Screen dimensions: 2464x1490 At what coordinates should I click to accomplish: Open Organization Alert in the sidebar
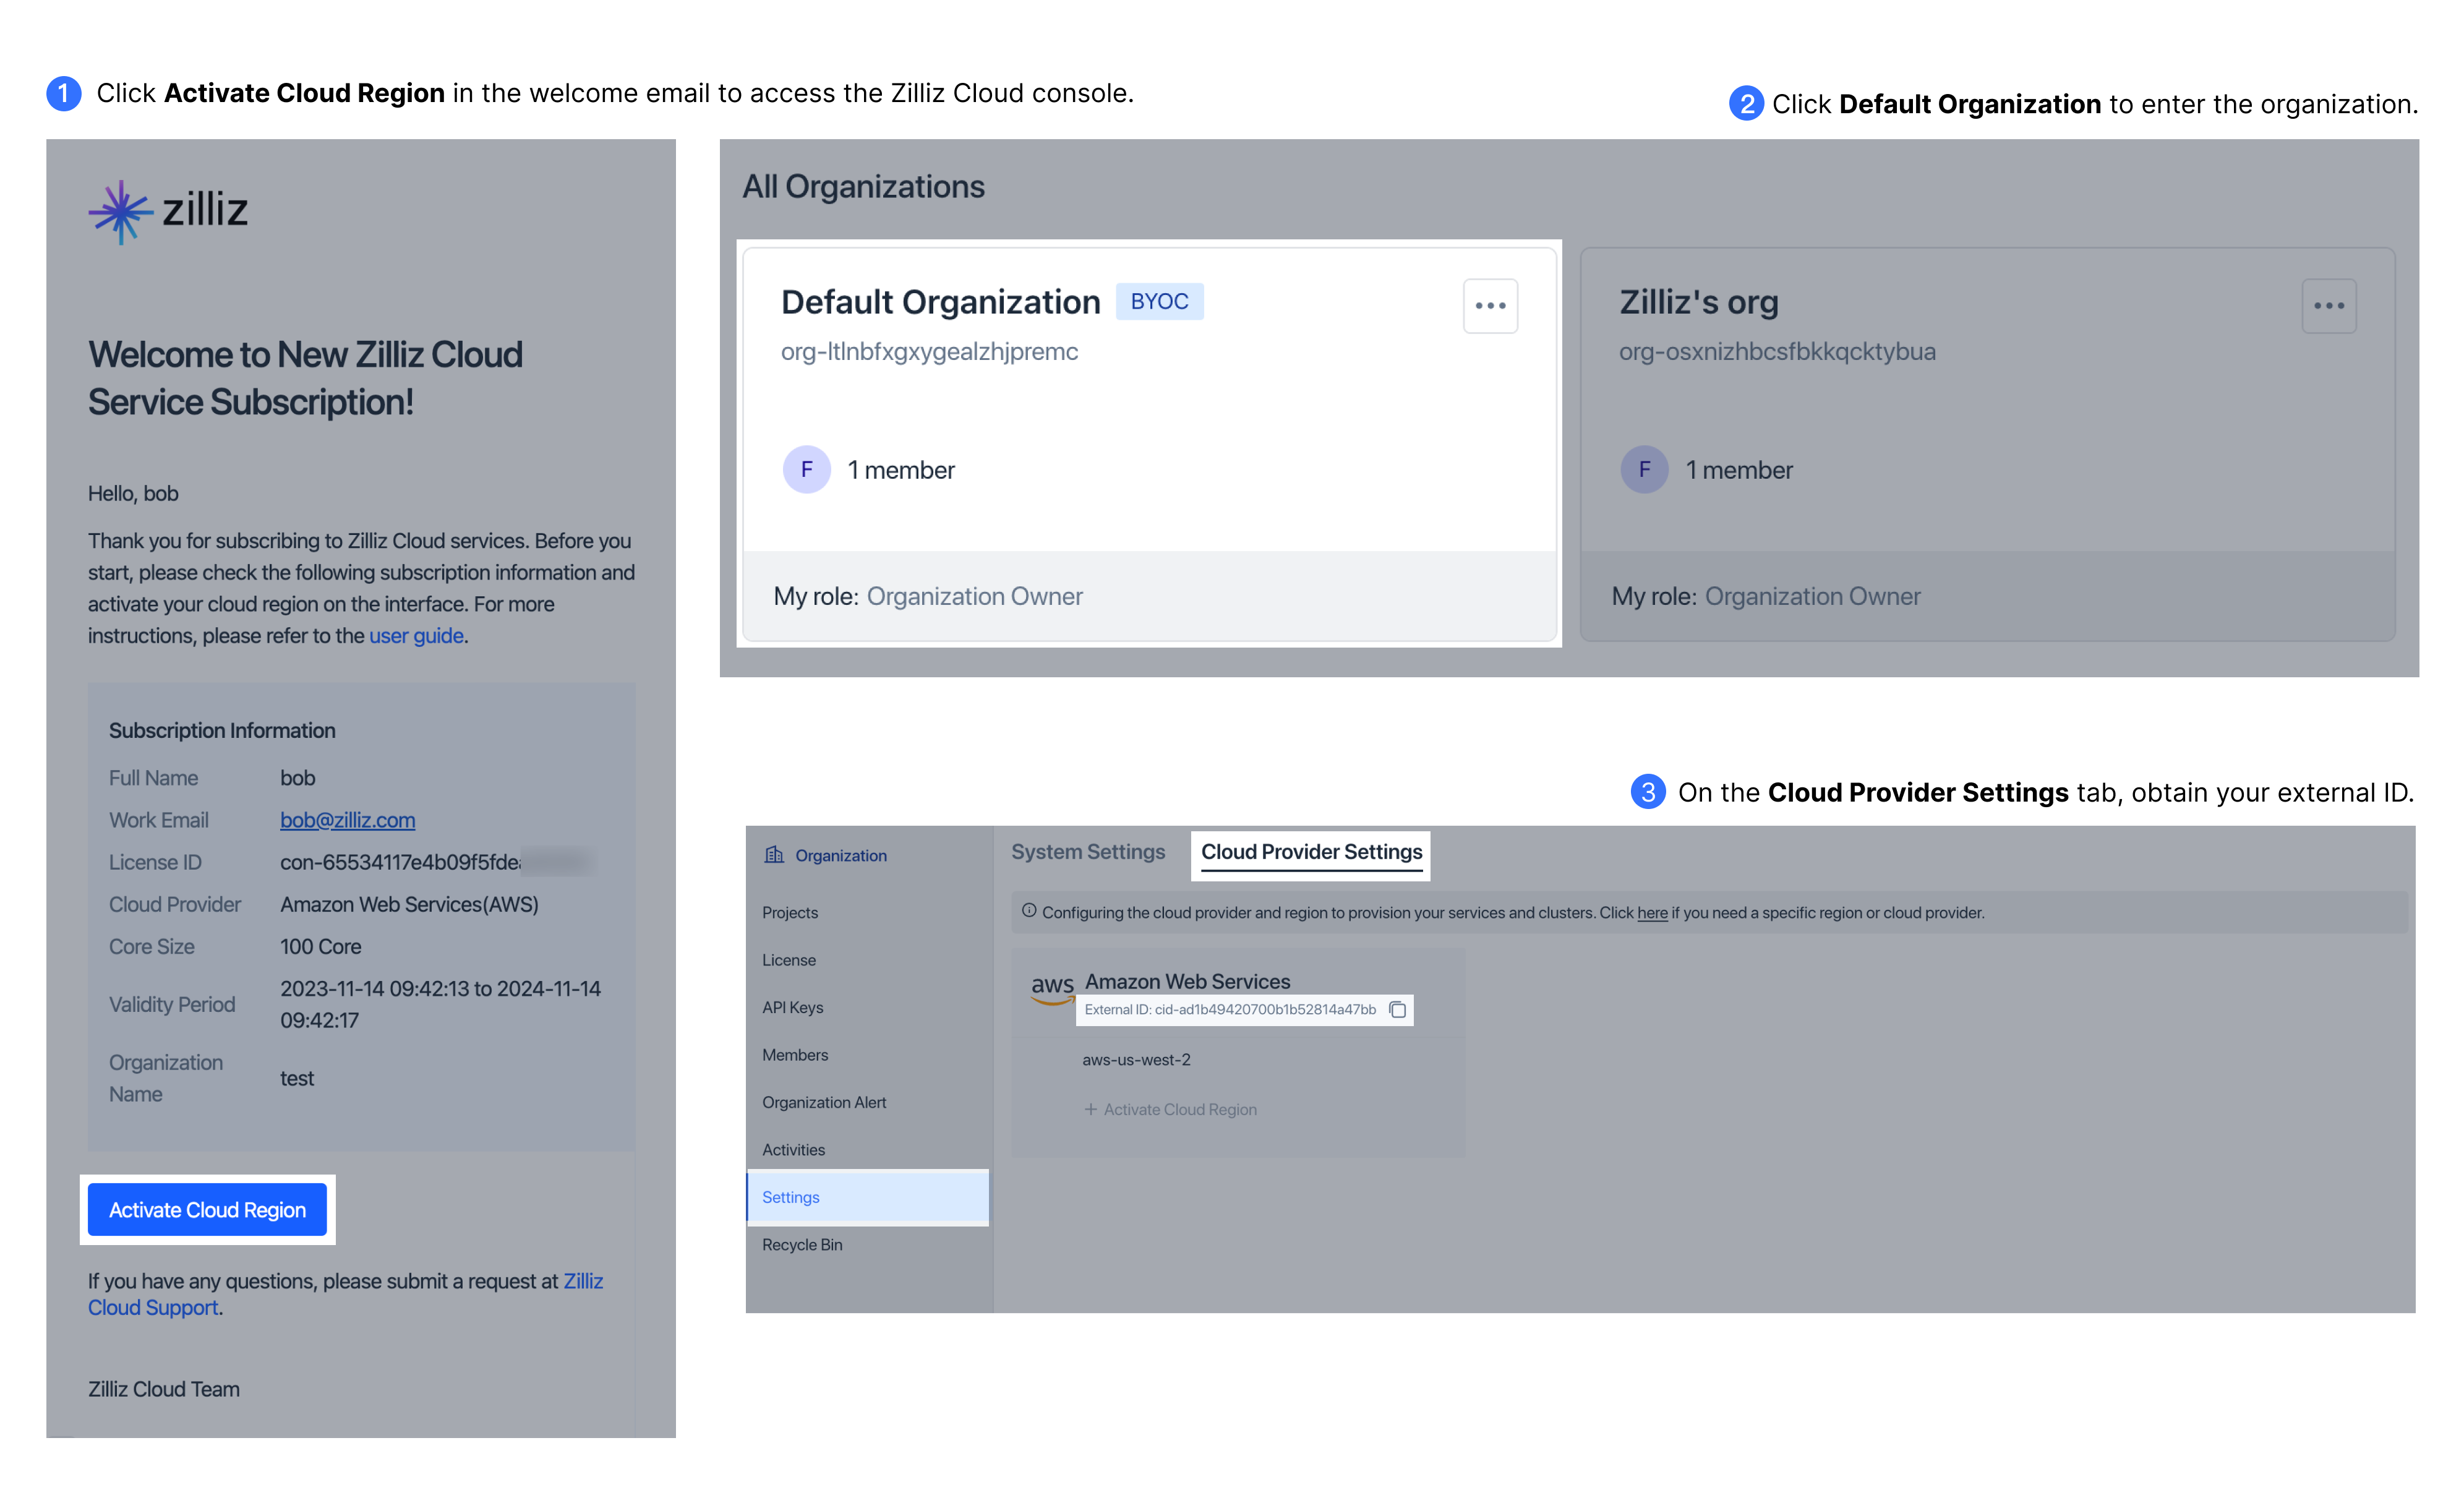[x=824, y=1102]
